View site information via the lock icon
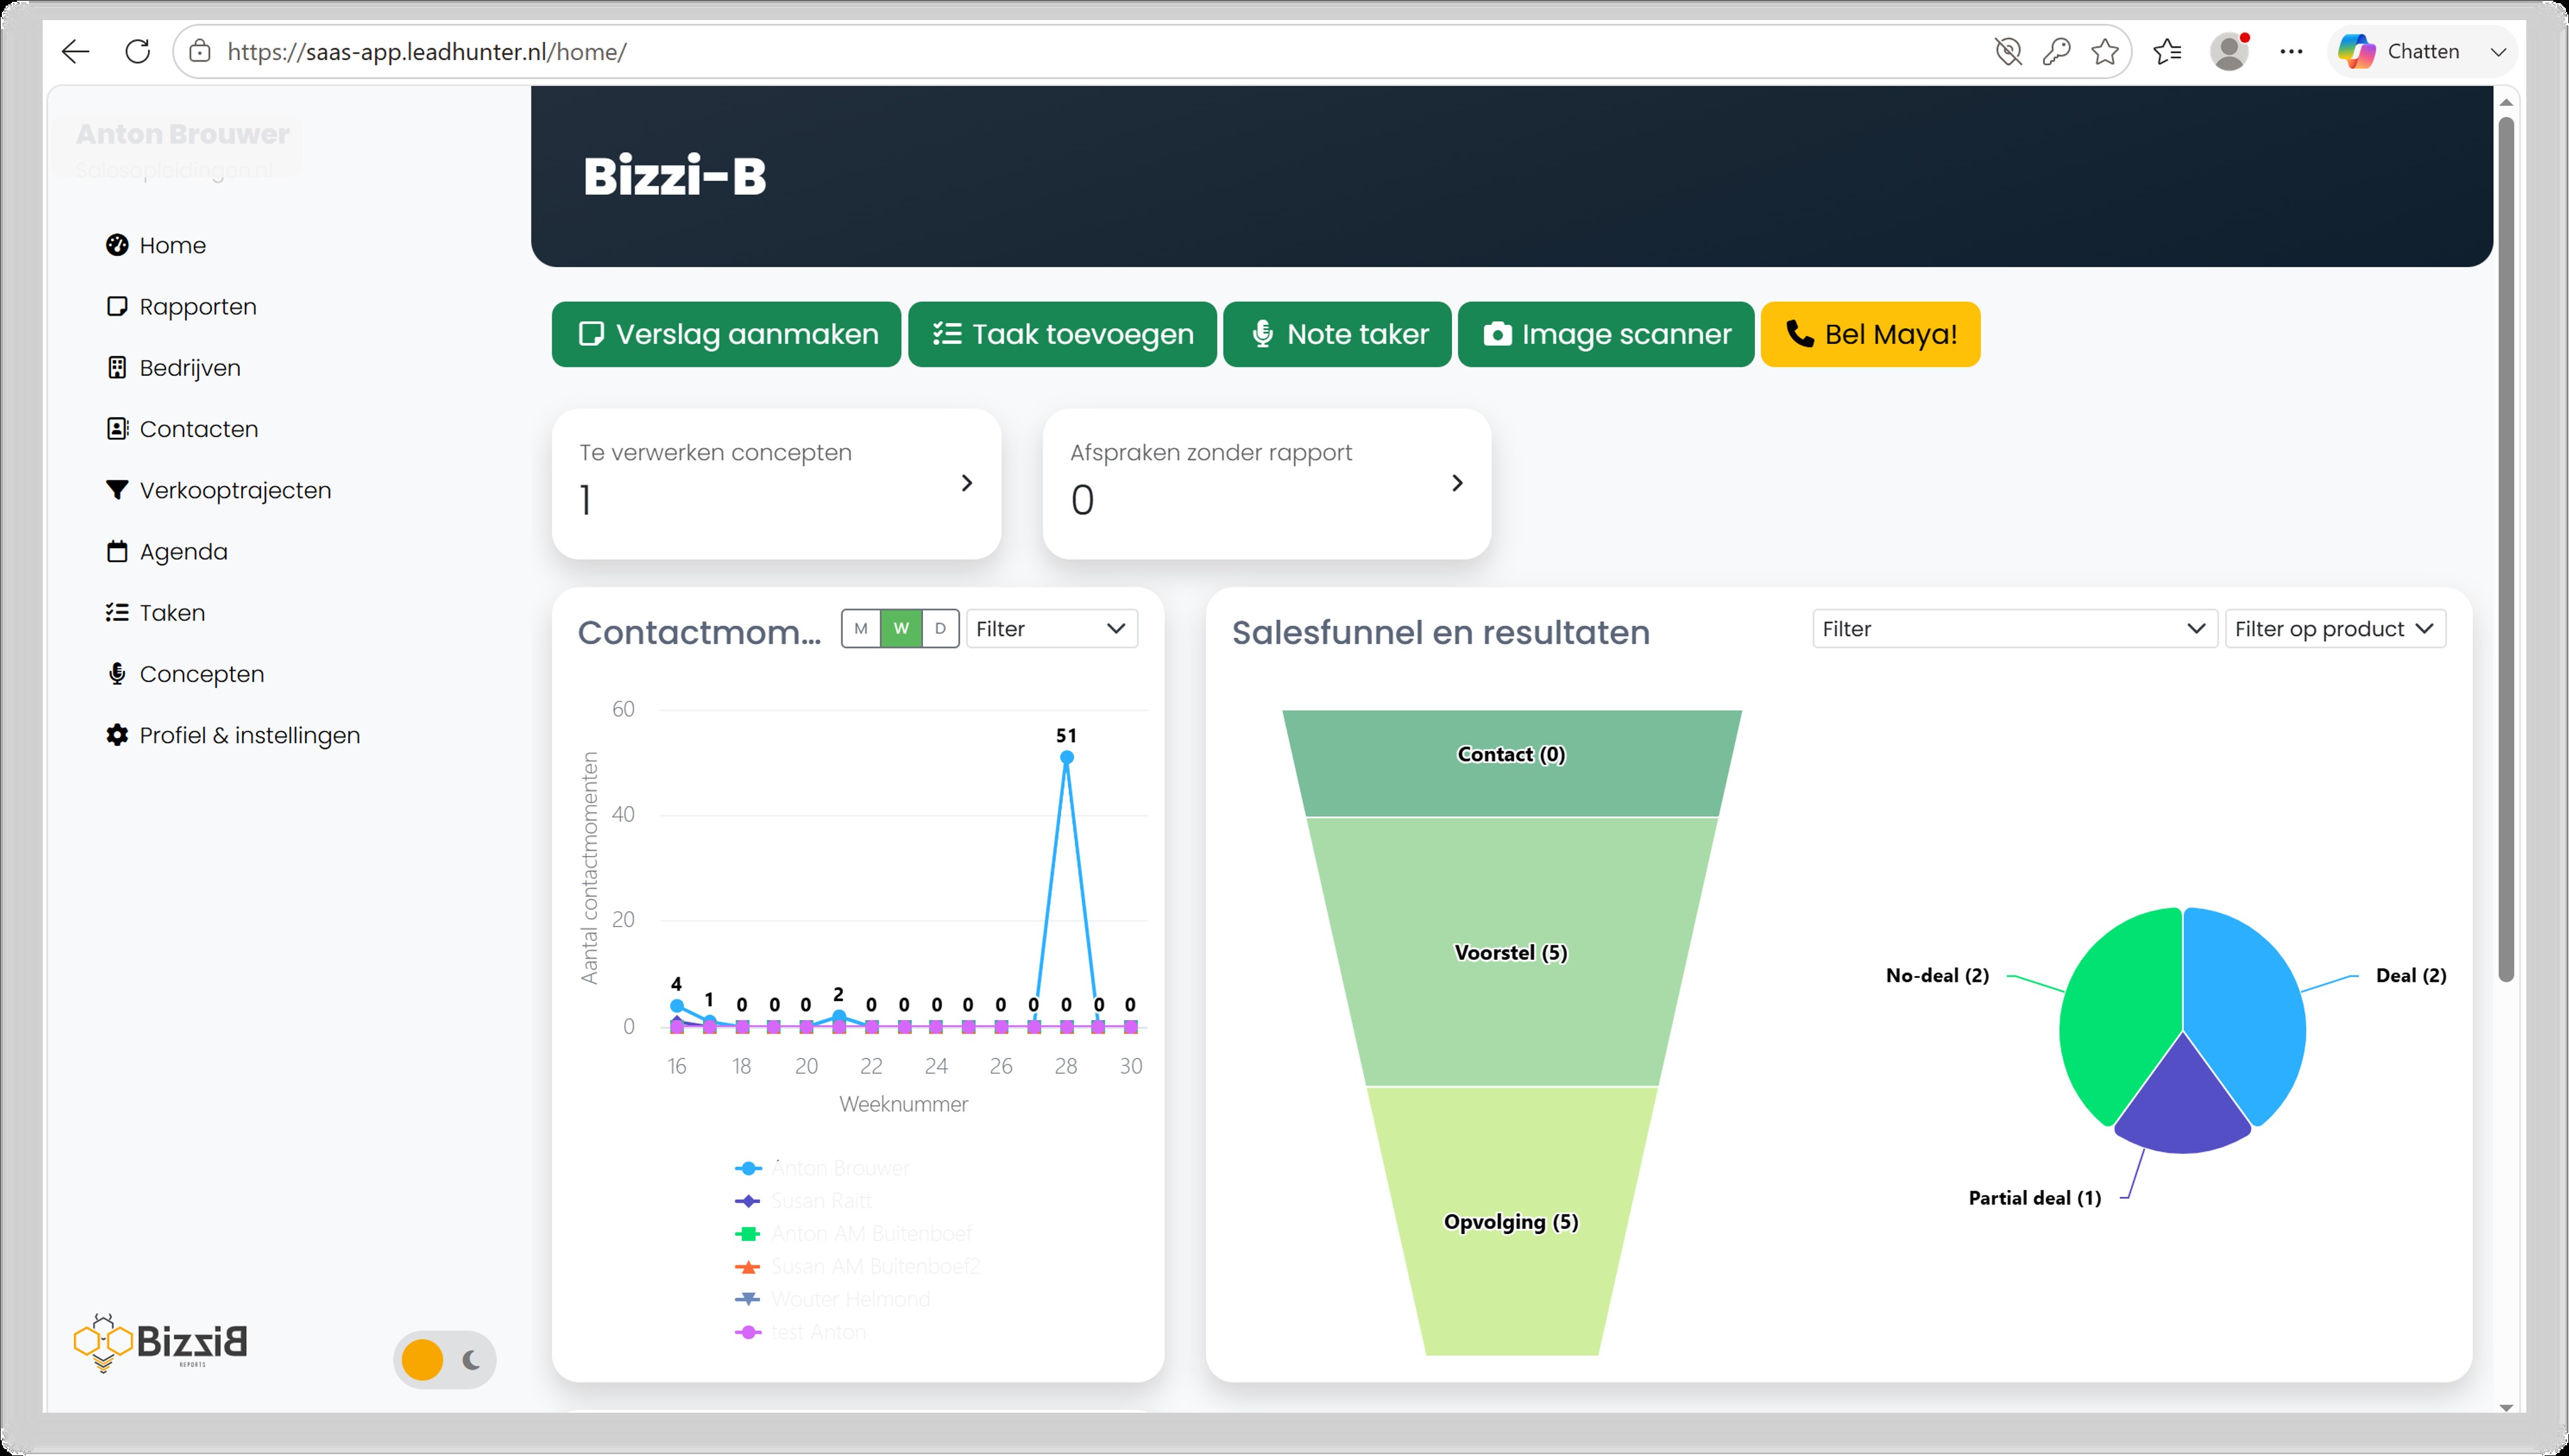Screen dimensions: 2569x1456 click(200, 52)
